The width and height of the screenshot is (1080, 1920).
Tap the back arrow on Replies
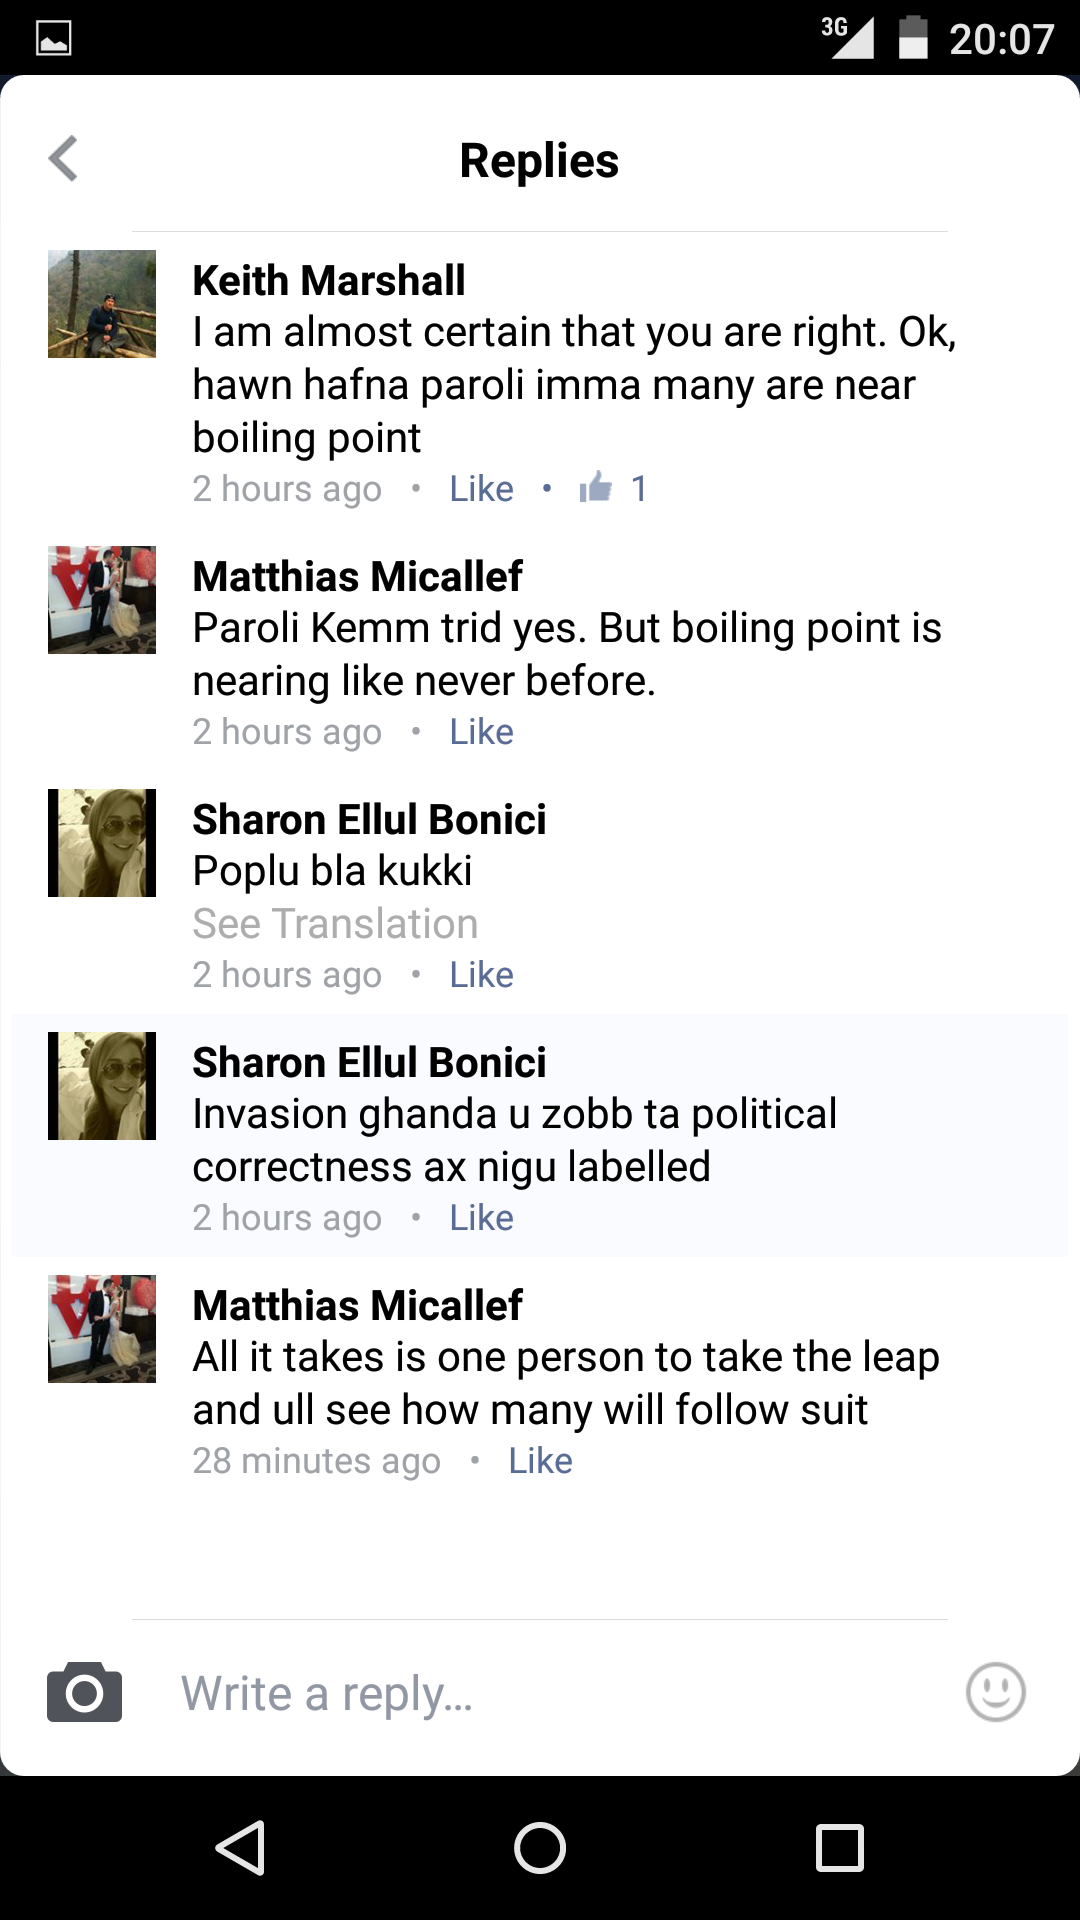point(64,159)
